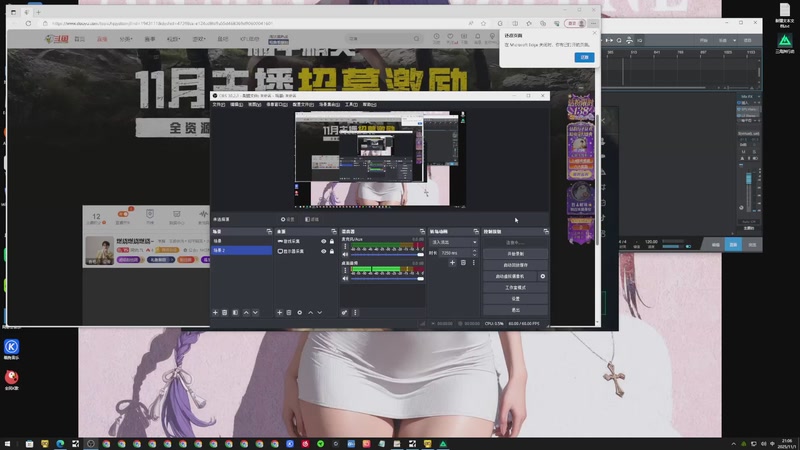Move source down in Sources panel
The width and height of the screenshot is (800, 450).
[x=319, y=313]
